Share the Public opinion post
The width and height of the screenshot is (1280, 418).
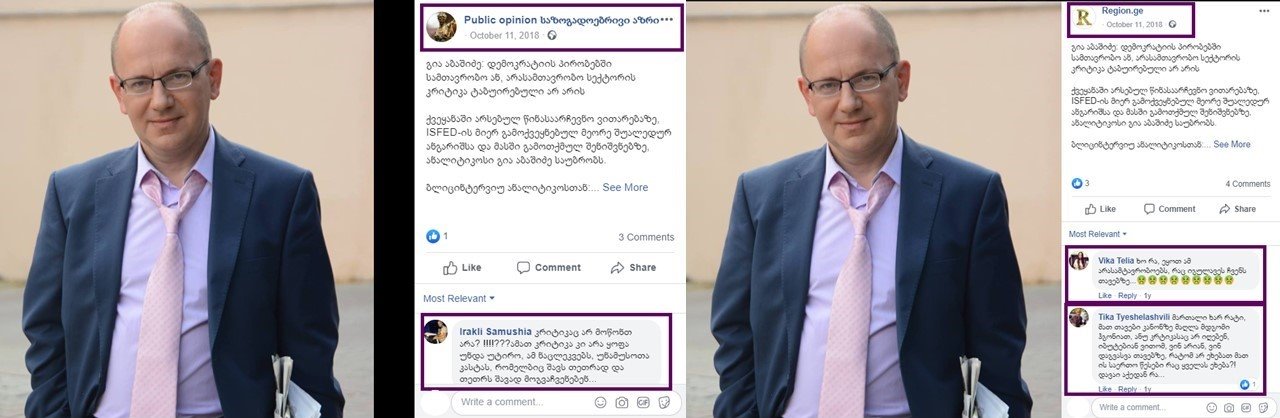633,268
